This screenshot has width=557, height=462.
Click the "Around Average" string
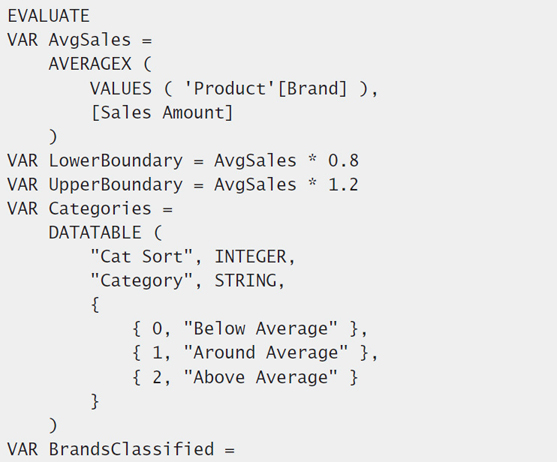click(x=266, y=353)
